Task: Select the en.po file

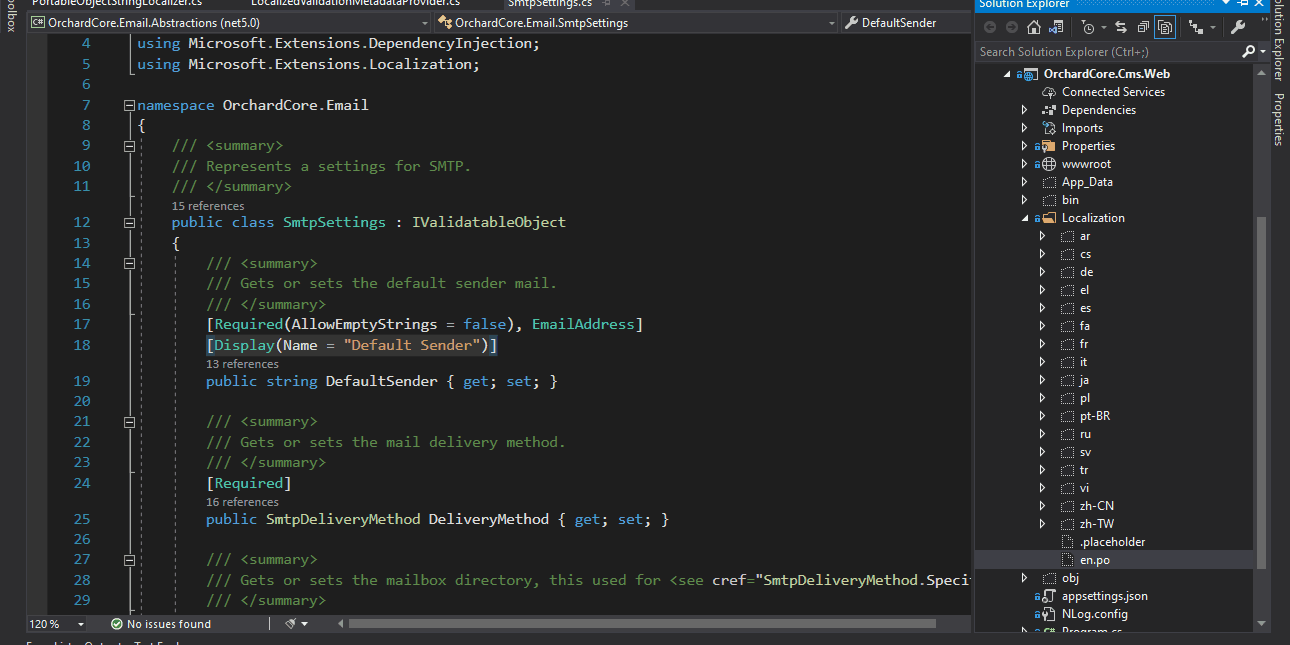Action: (1095, 560)
